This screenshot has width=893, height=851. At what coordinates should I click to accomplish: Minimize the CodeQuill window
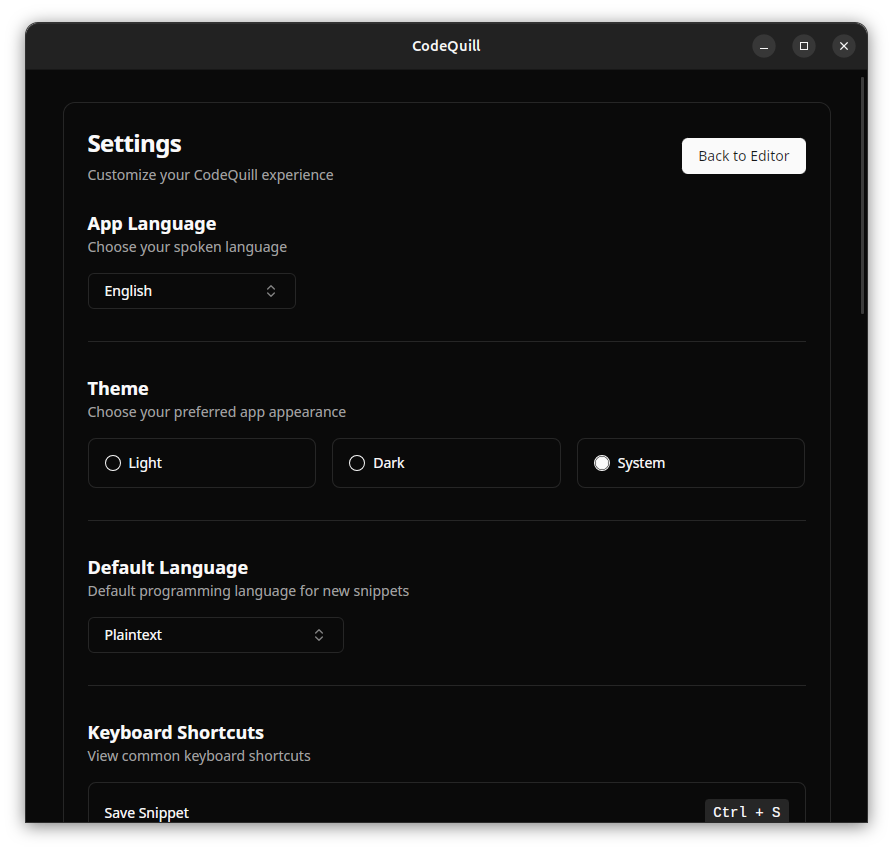[763, 46]
